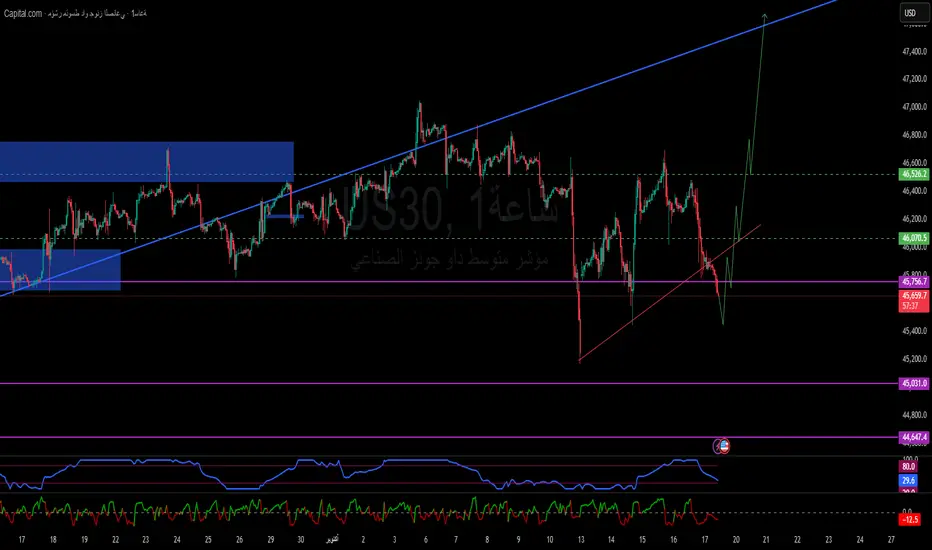Select the red 45,659.7 current price label
932x550 pixels.
coord(914,295)
